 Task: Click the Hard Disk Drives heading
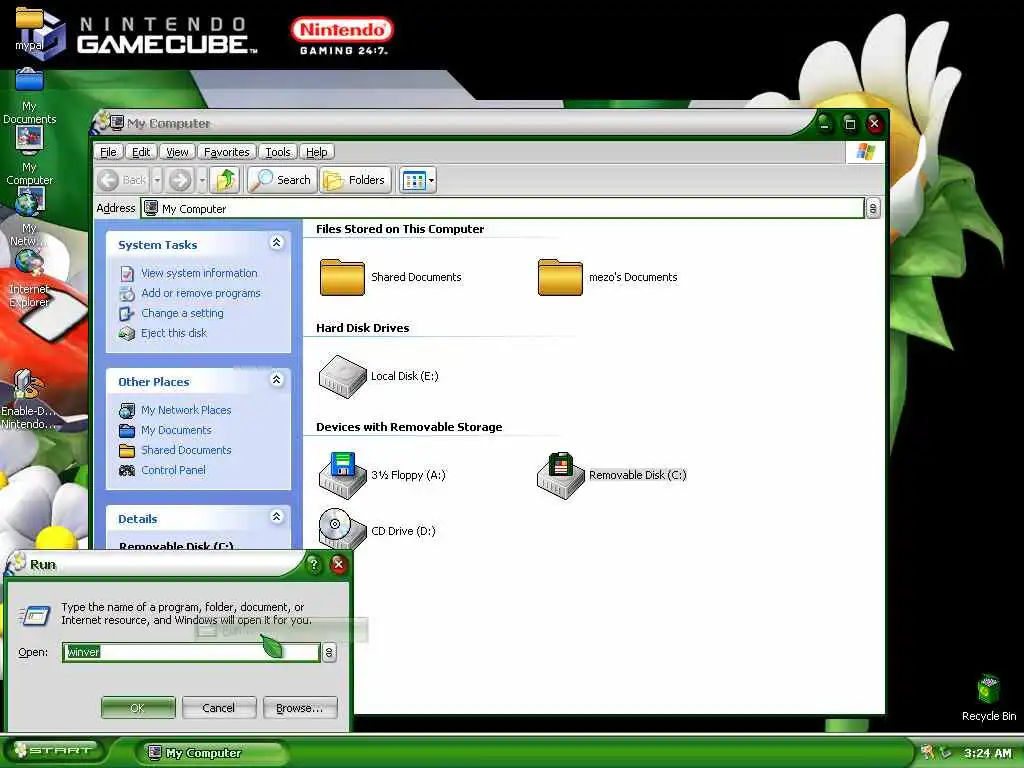[362, 328]
